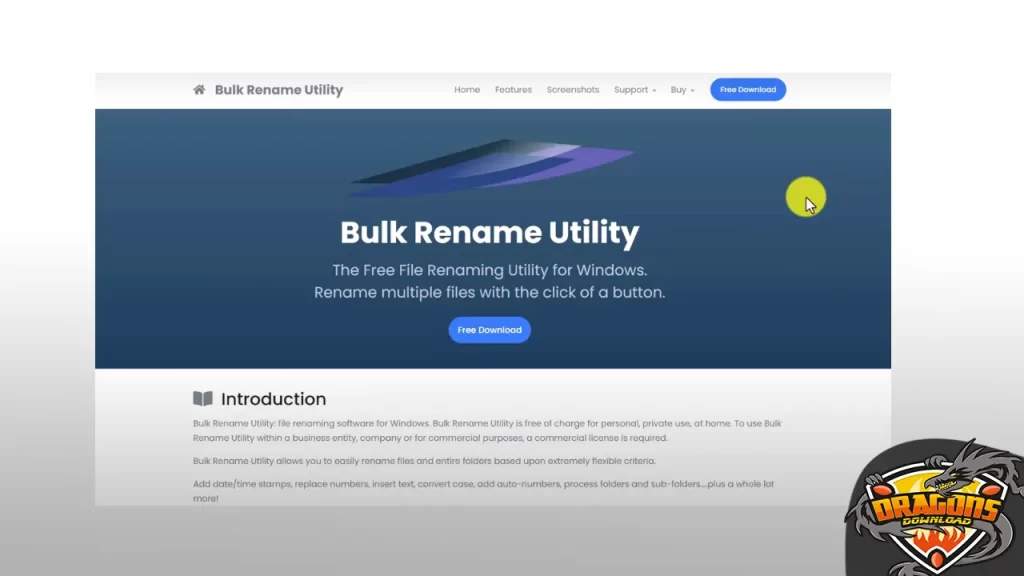1024x576 pixels.
Task: Click the Introduction section heading
Action: [272, 398]
